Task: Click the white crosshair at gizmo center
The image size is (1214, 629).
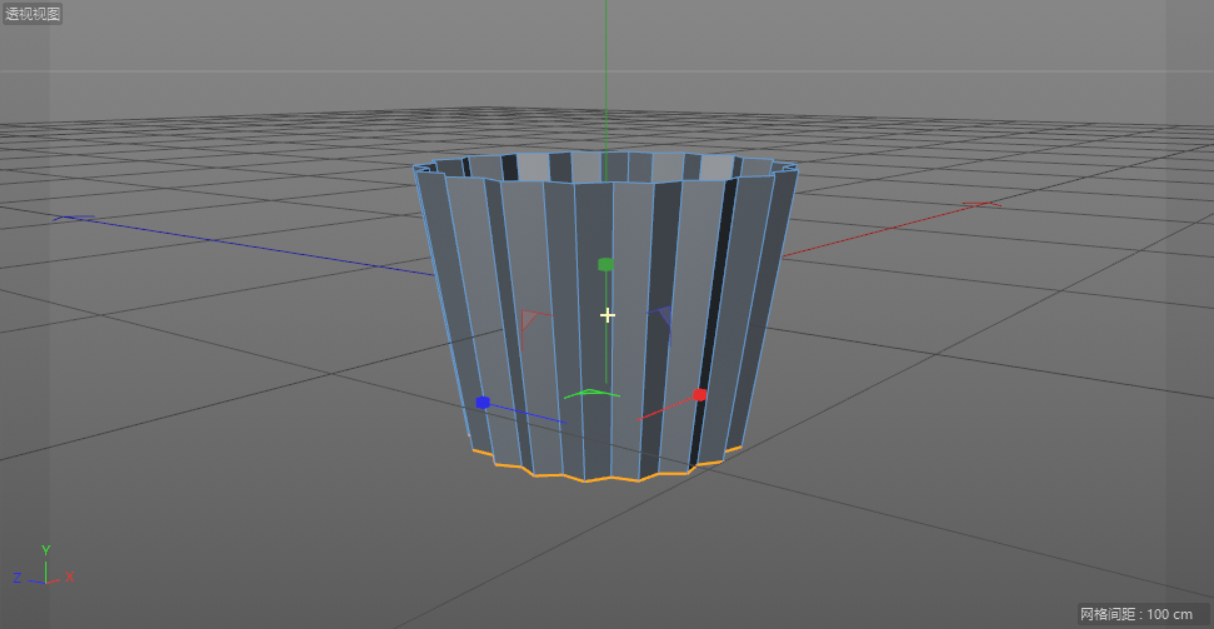Action: 607,315
